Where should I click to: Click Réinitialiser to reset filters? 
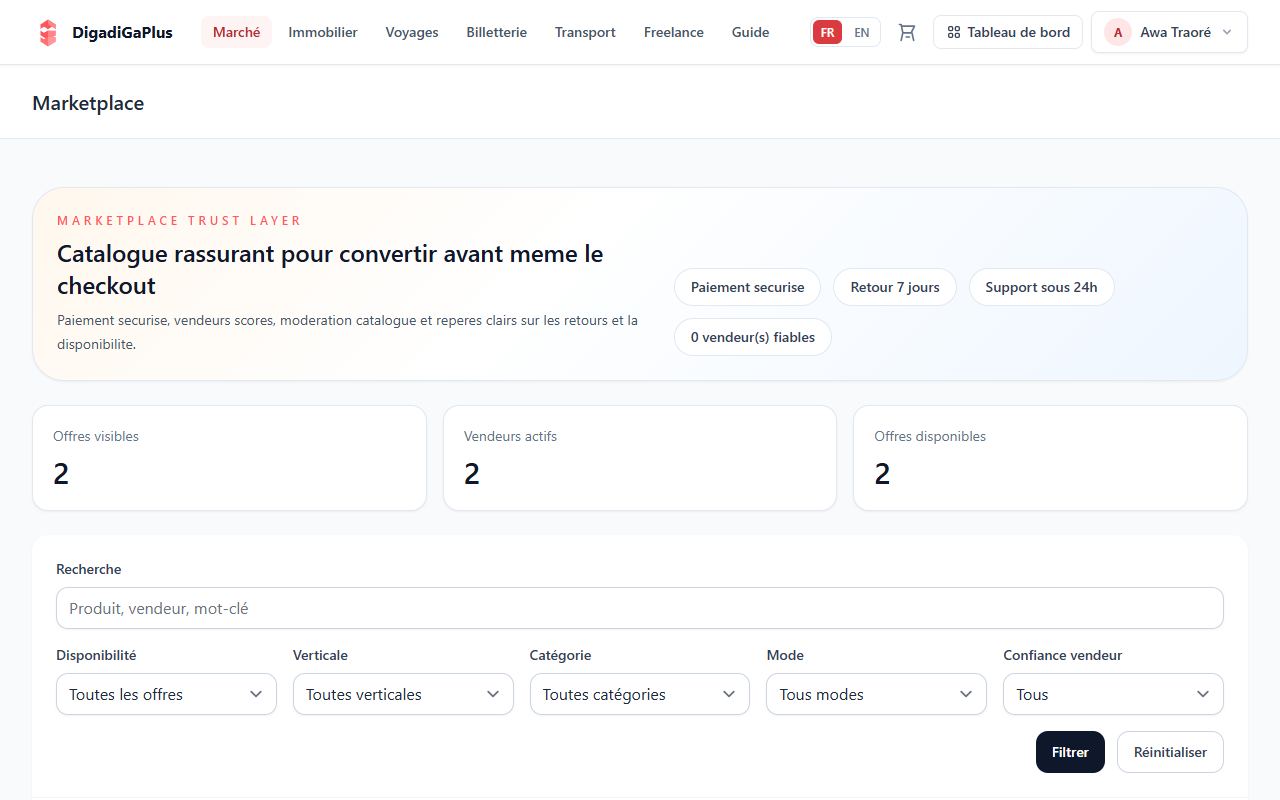[x=1170, y=752]
